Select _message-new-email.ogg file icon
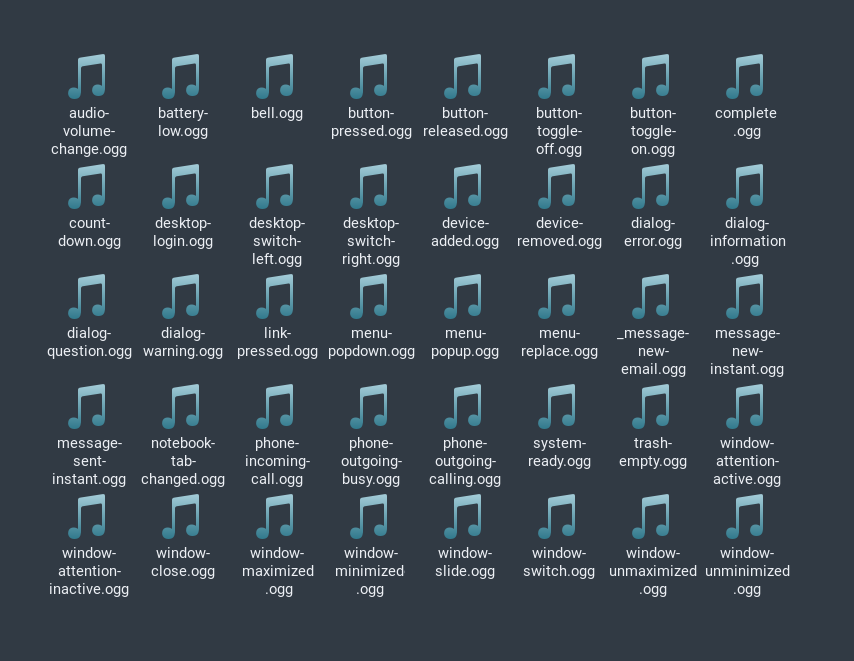The image size is (854, 661). click(x=651, y=296)
